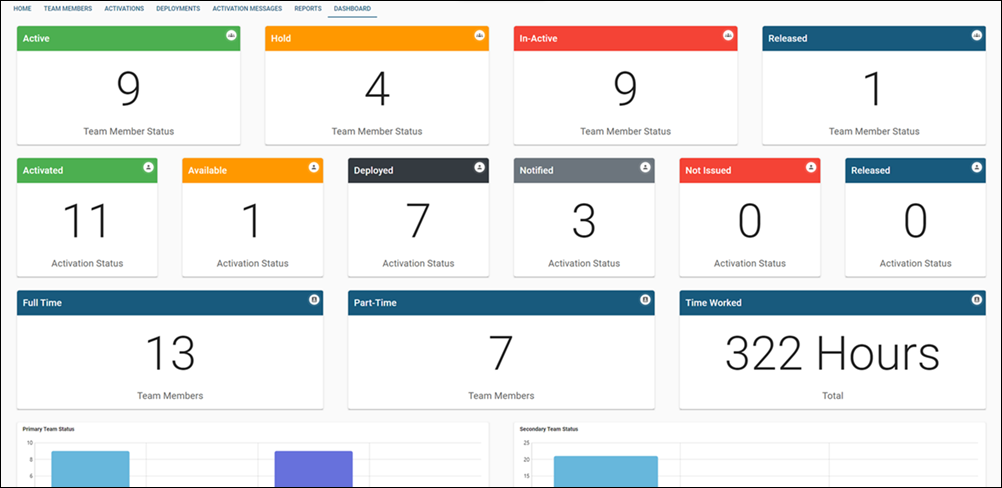Click the icon on the Part-Time card header
The height and width of the screenshot is (488, 1002).
[x=645, y=299]
